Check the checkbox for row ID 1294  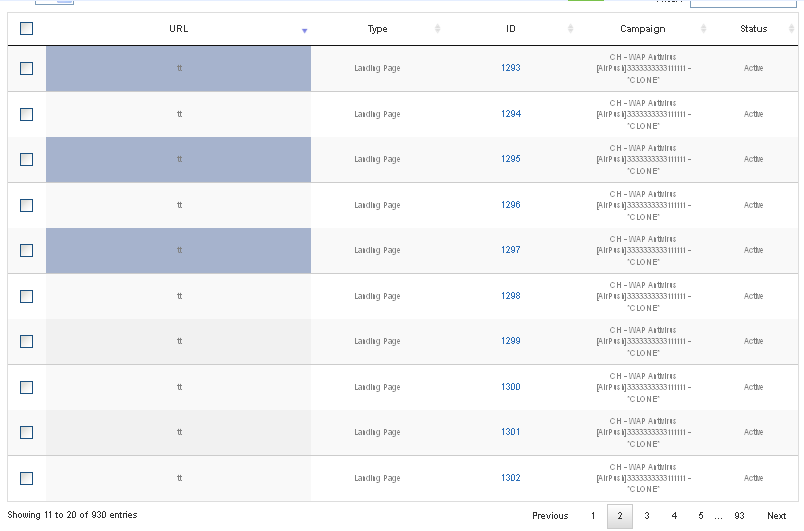tap(26, 114)
